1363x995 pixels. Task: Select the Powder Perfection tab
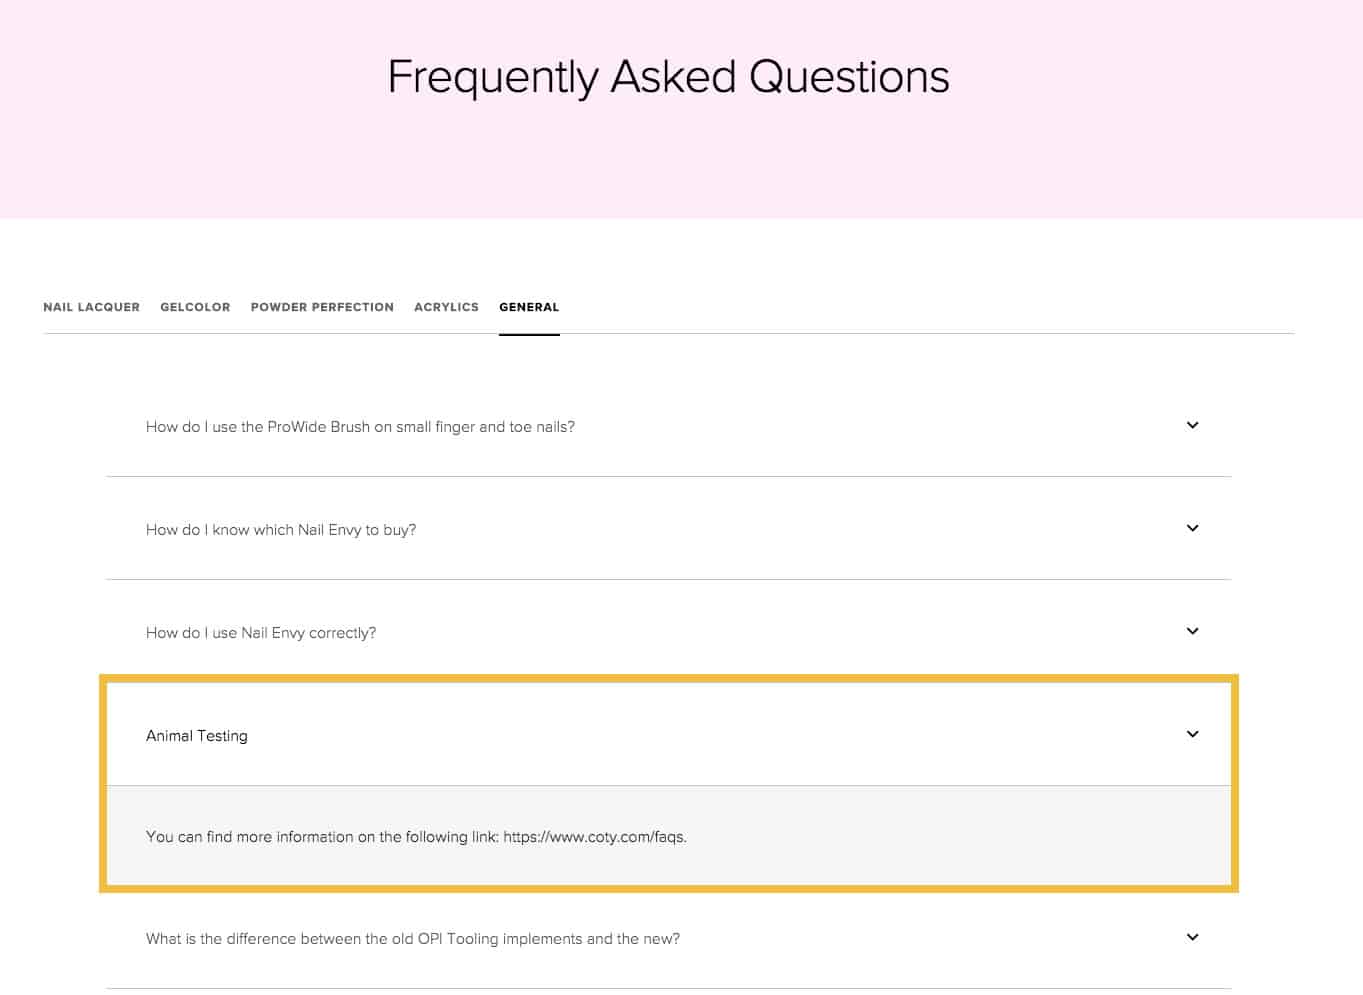tap(322, 307)
